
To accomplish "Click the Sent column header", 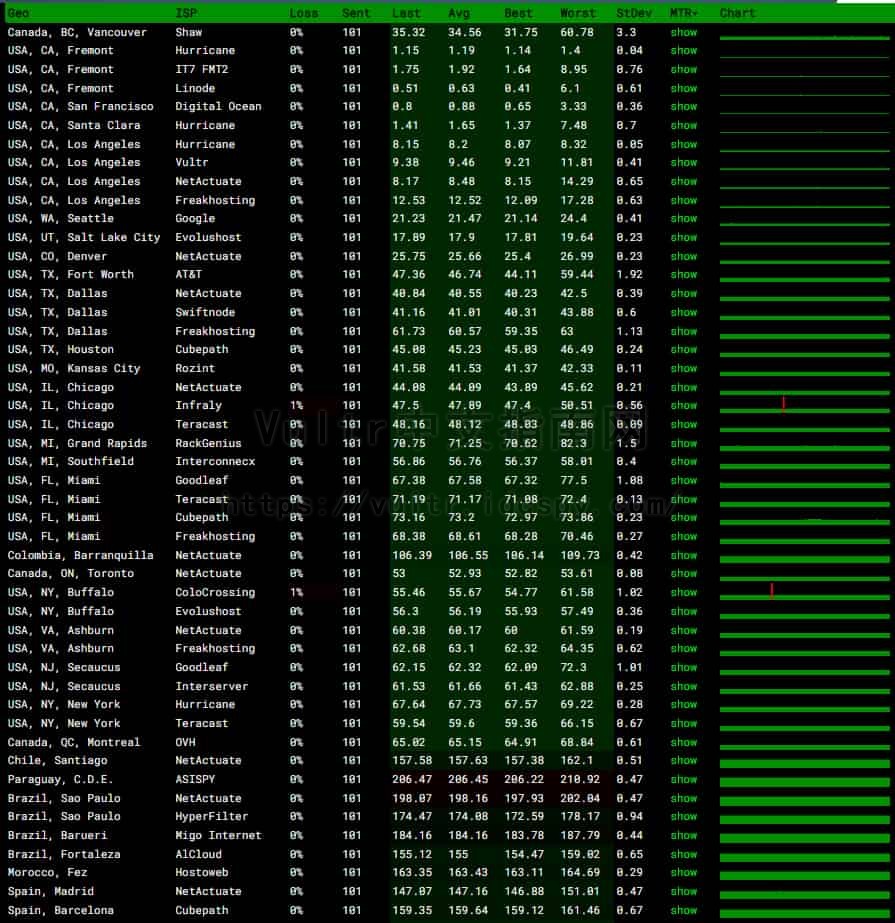I will tap(356, 13).
